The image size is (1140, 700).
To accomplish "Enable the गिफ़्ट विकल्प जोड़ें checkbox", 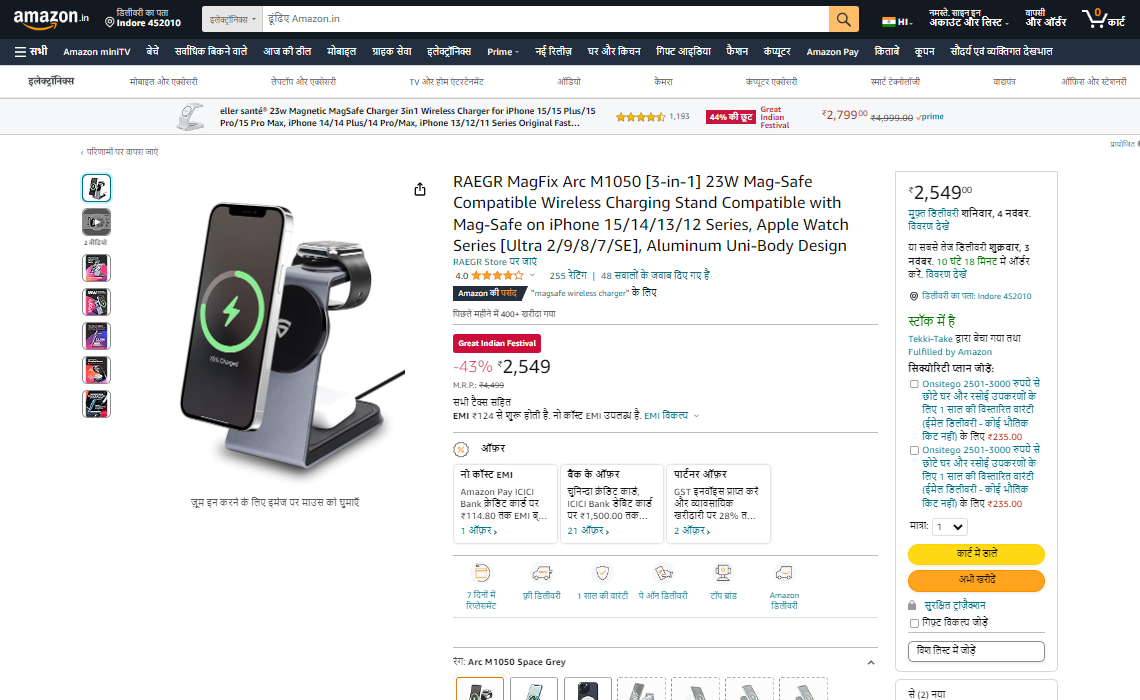I will pyautogui.click(x=914, y=623).
